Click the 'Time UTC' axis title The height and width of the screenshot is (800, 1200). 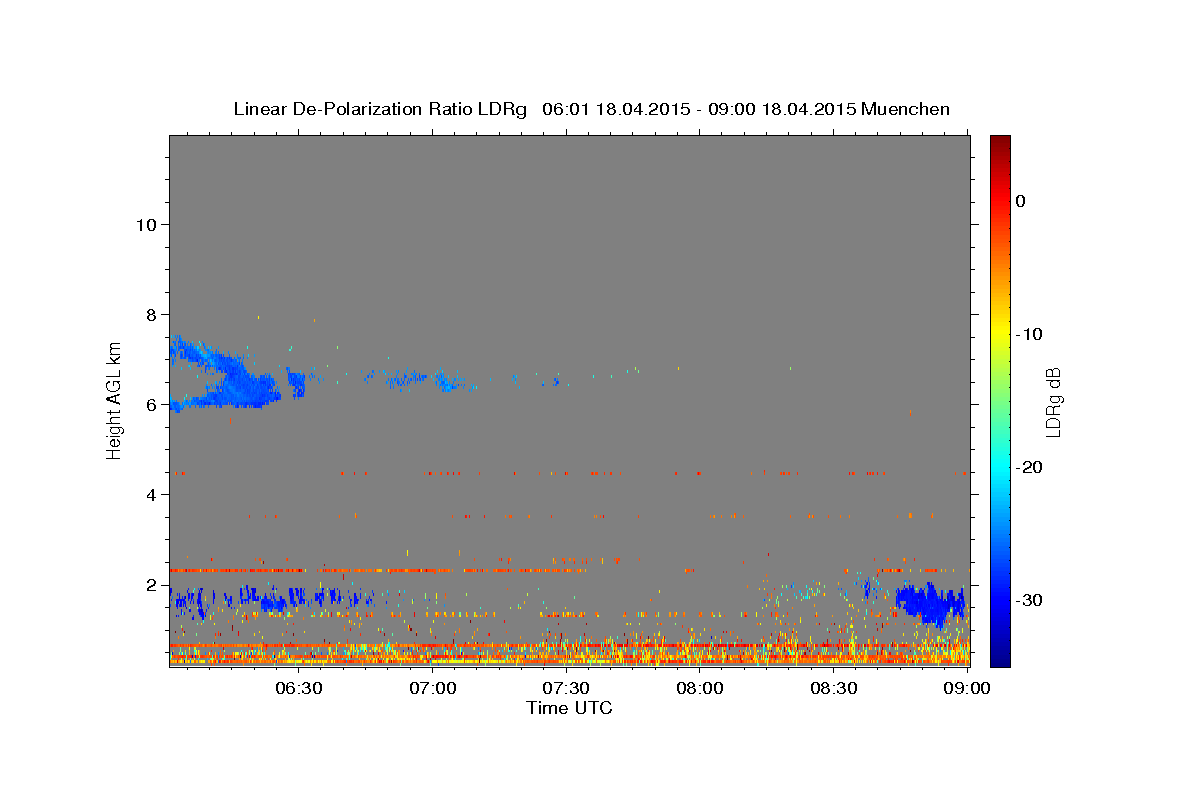pyautogui.click(x=569, y=708)
